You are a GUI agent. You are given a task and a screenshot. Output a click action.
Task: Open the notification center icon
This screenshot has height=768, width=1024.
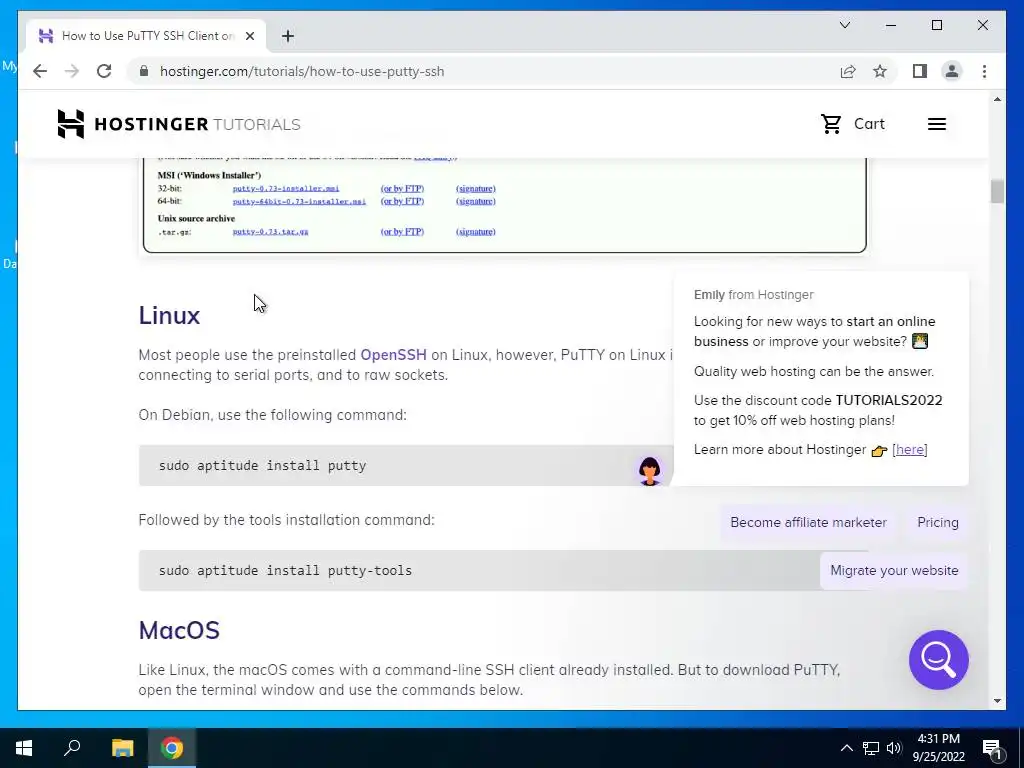pyautogui.click(x=992, y=750)
